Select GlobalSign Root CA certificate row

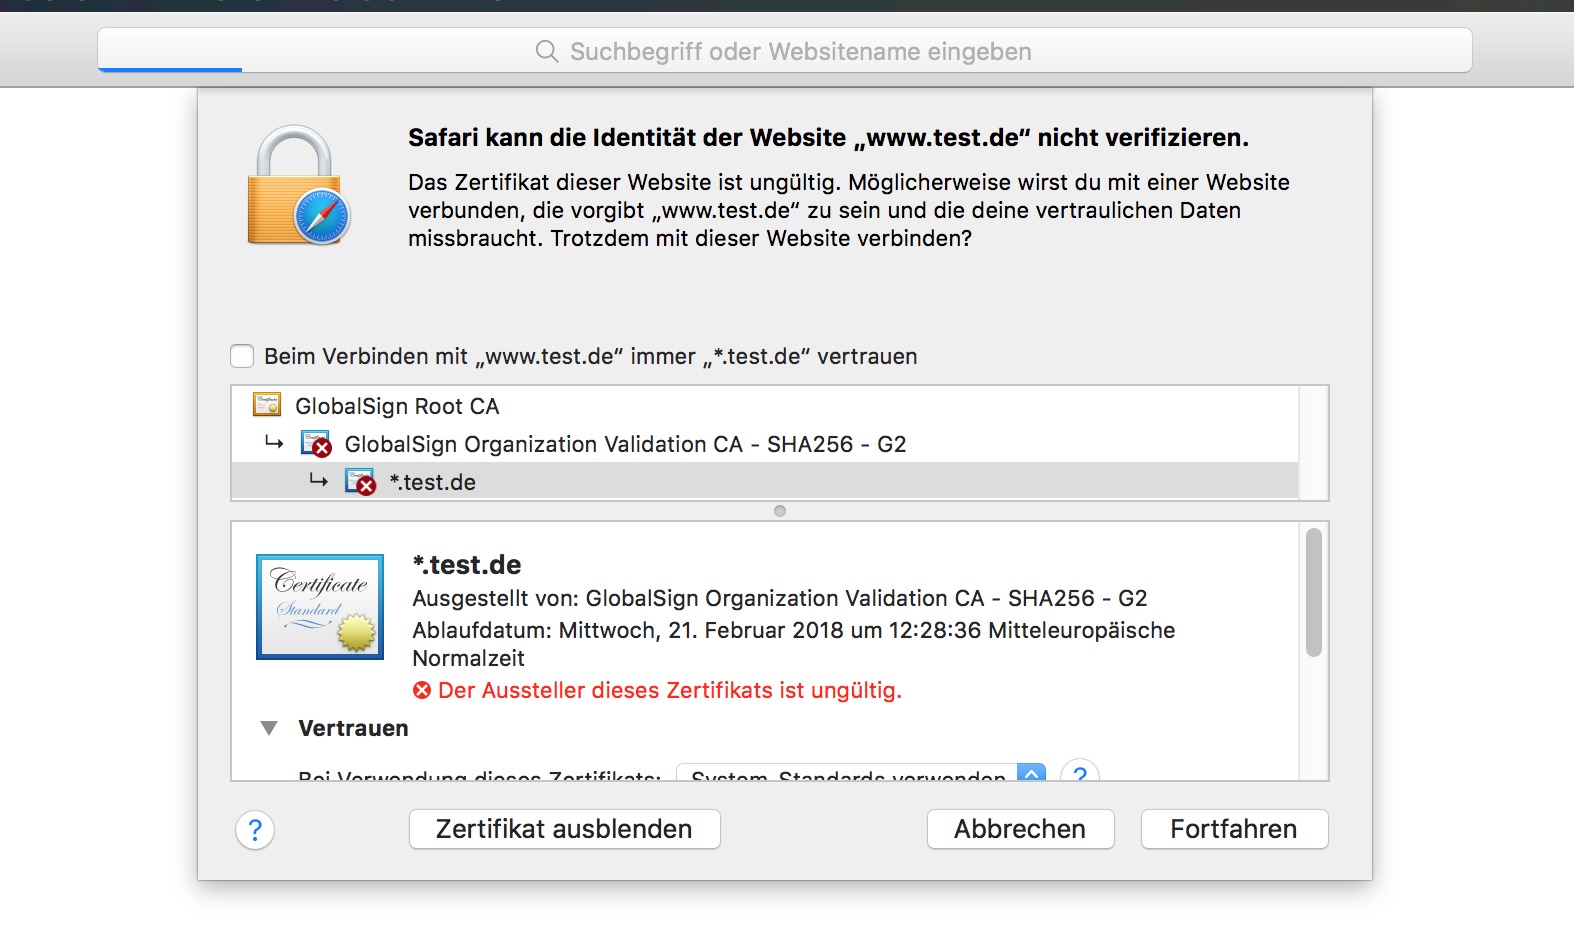(x=765, y=406)
